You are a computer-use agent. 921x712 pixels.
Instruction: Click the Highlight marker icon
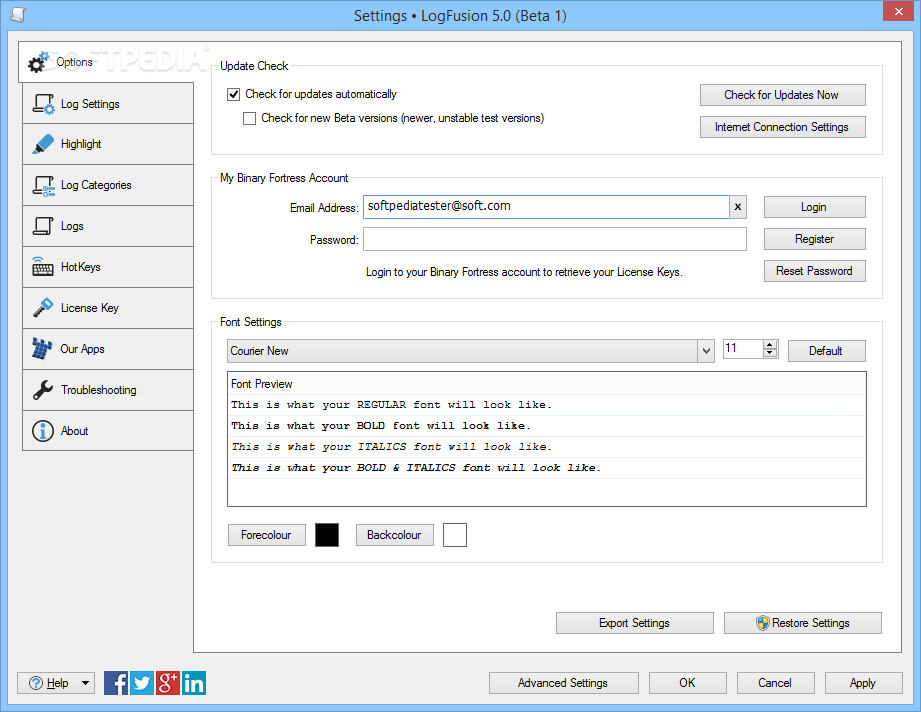tap(43, 145)
